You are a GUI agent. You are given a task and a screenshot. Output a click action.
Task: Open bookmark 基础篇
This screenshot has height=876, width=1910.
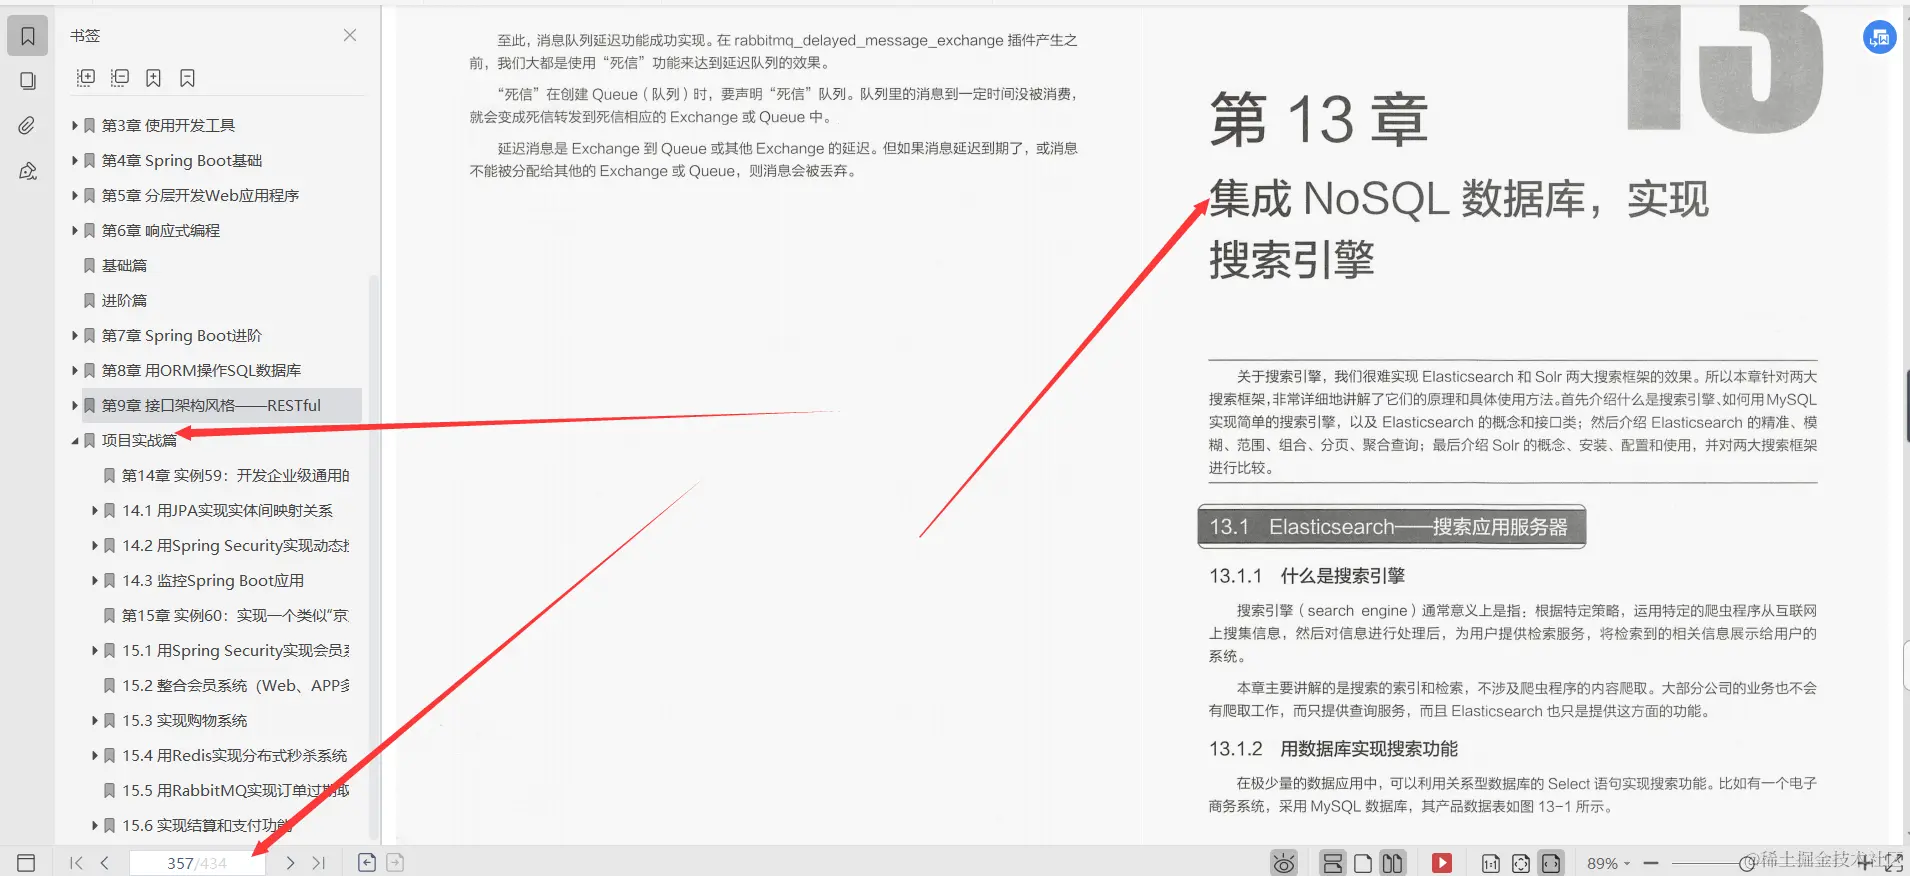124,265
